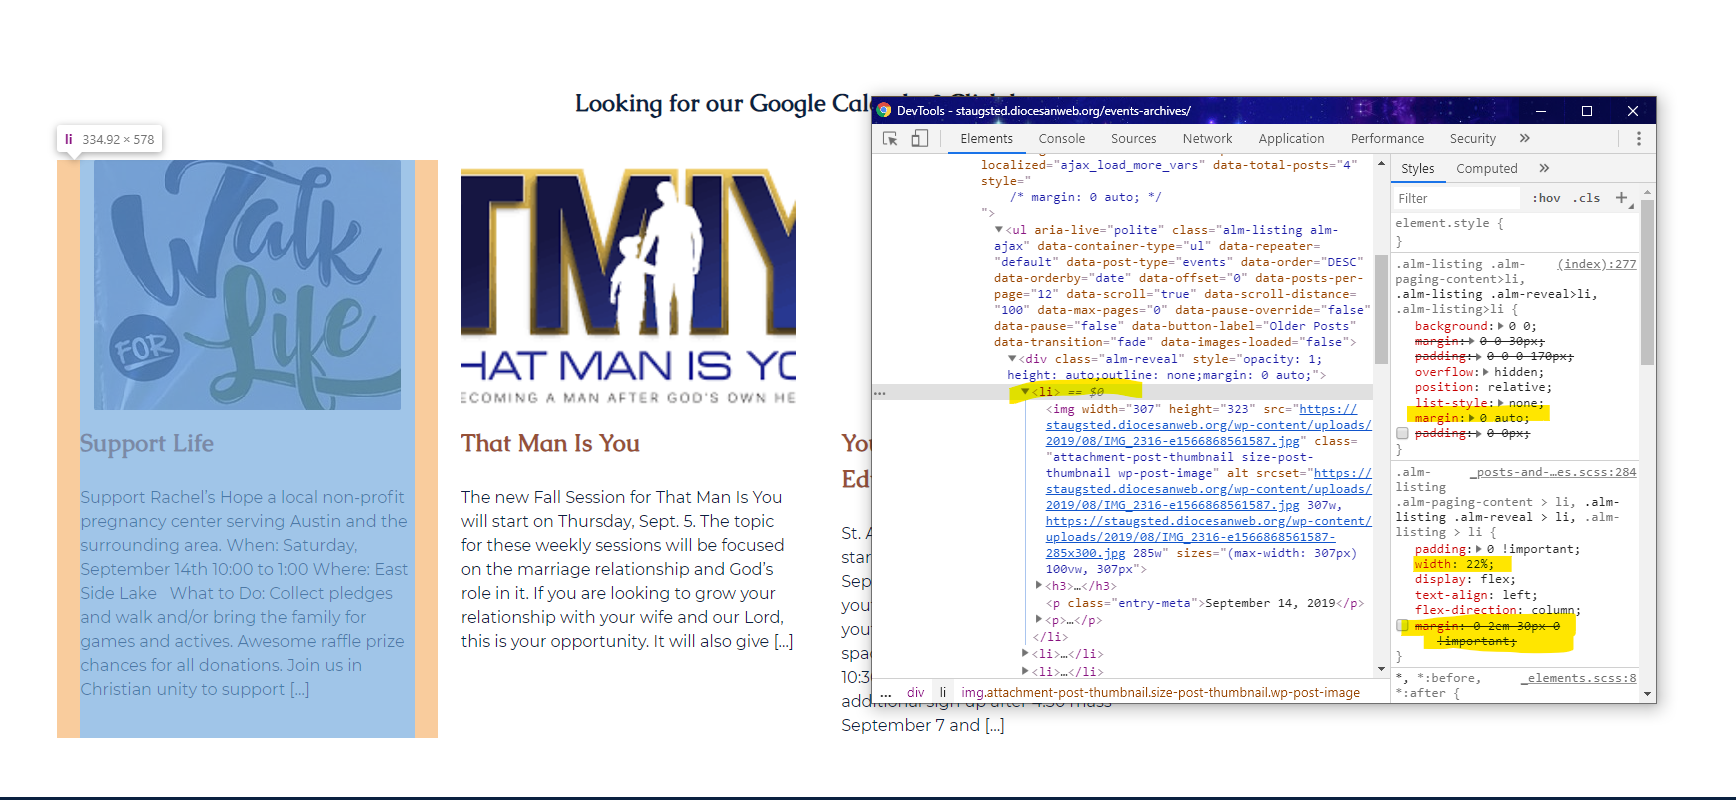Switch to the Console tab
The height and width of the screenshot is (800, 1736).
(1061, 139)
